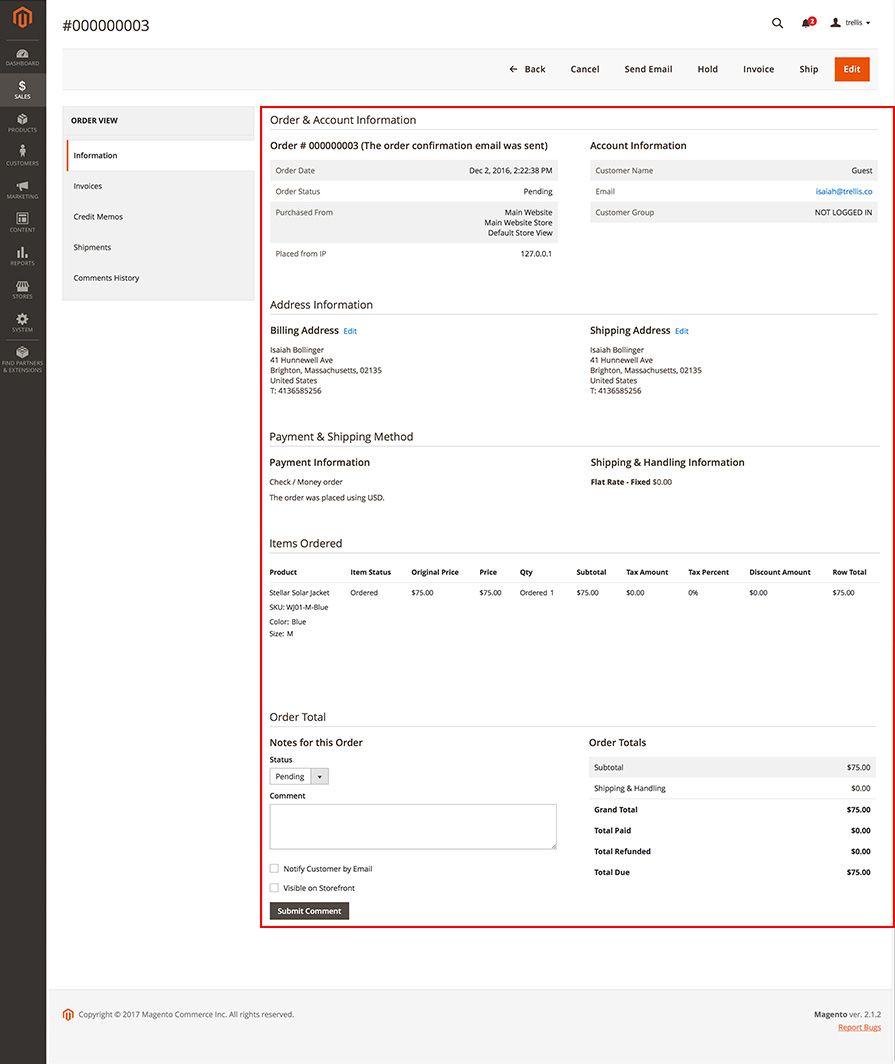Open the notifications bell icon
Screen dimensions: 895x1064
pyautogui.click(x=806, y=22)
